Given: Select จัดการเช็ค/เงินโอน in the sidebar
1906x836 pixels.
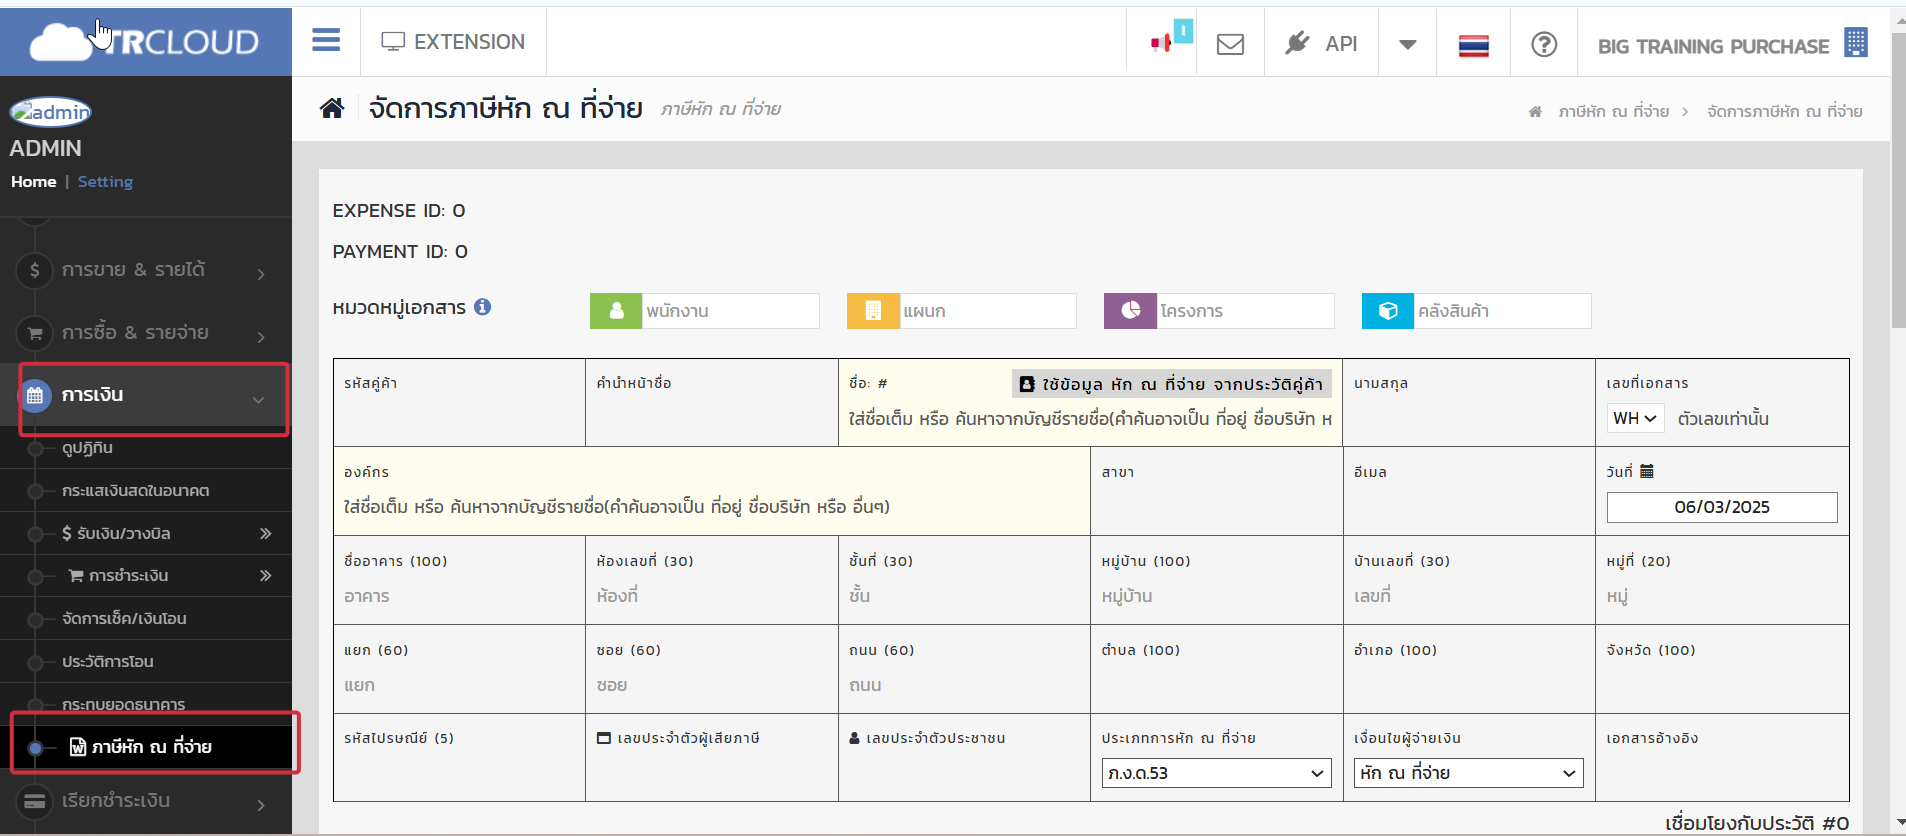Looking at the screenshot, I should [124, 619].
